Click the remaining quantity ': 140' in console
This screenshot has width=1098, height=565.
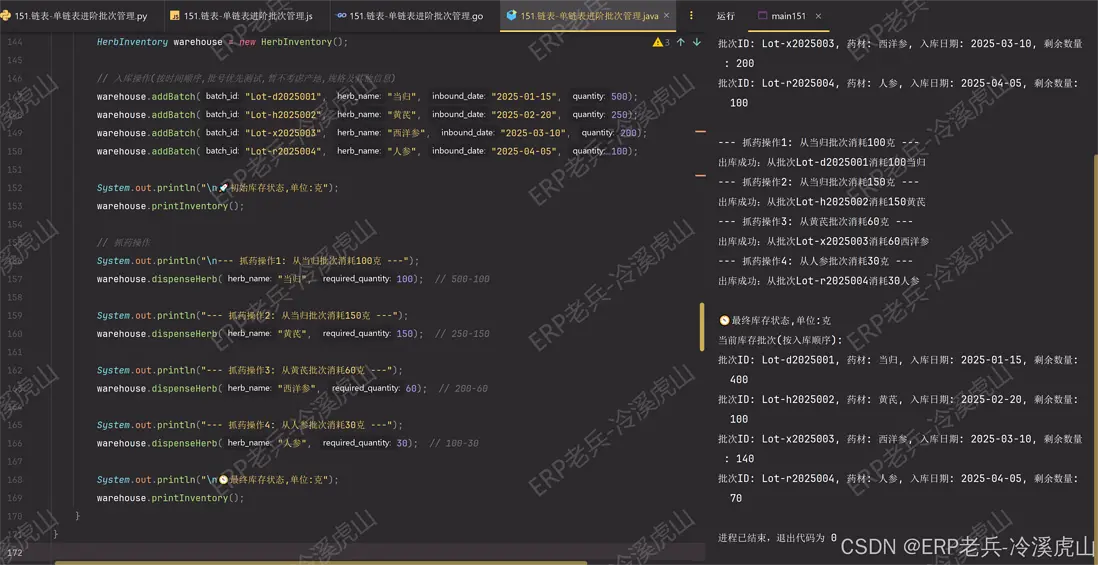click(x=739, y=459)
